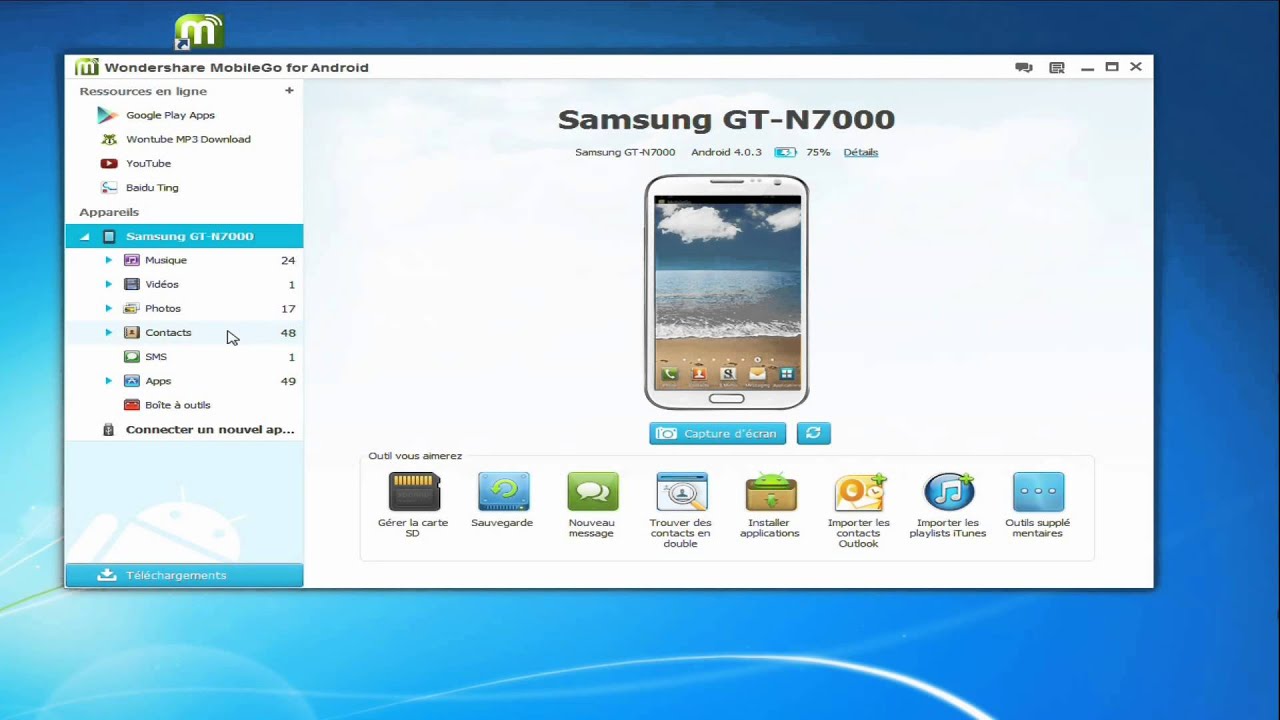Expand the Contacts tree arrow
Screen dimensions: 1280x720
(108, 332)
